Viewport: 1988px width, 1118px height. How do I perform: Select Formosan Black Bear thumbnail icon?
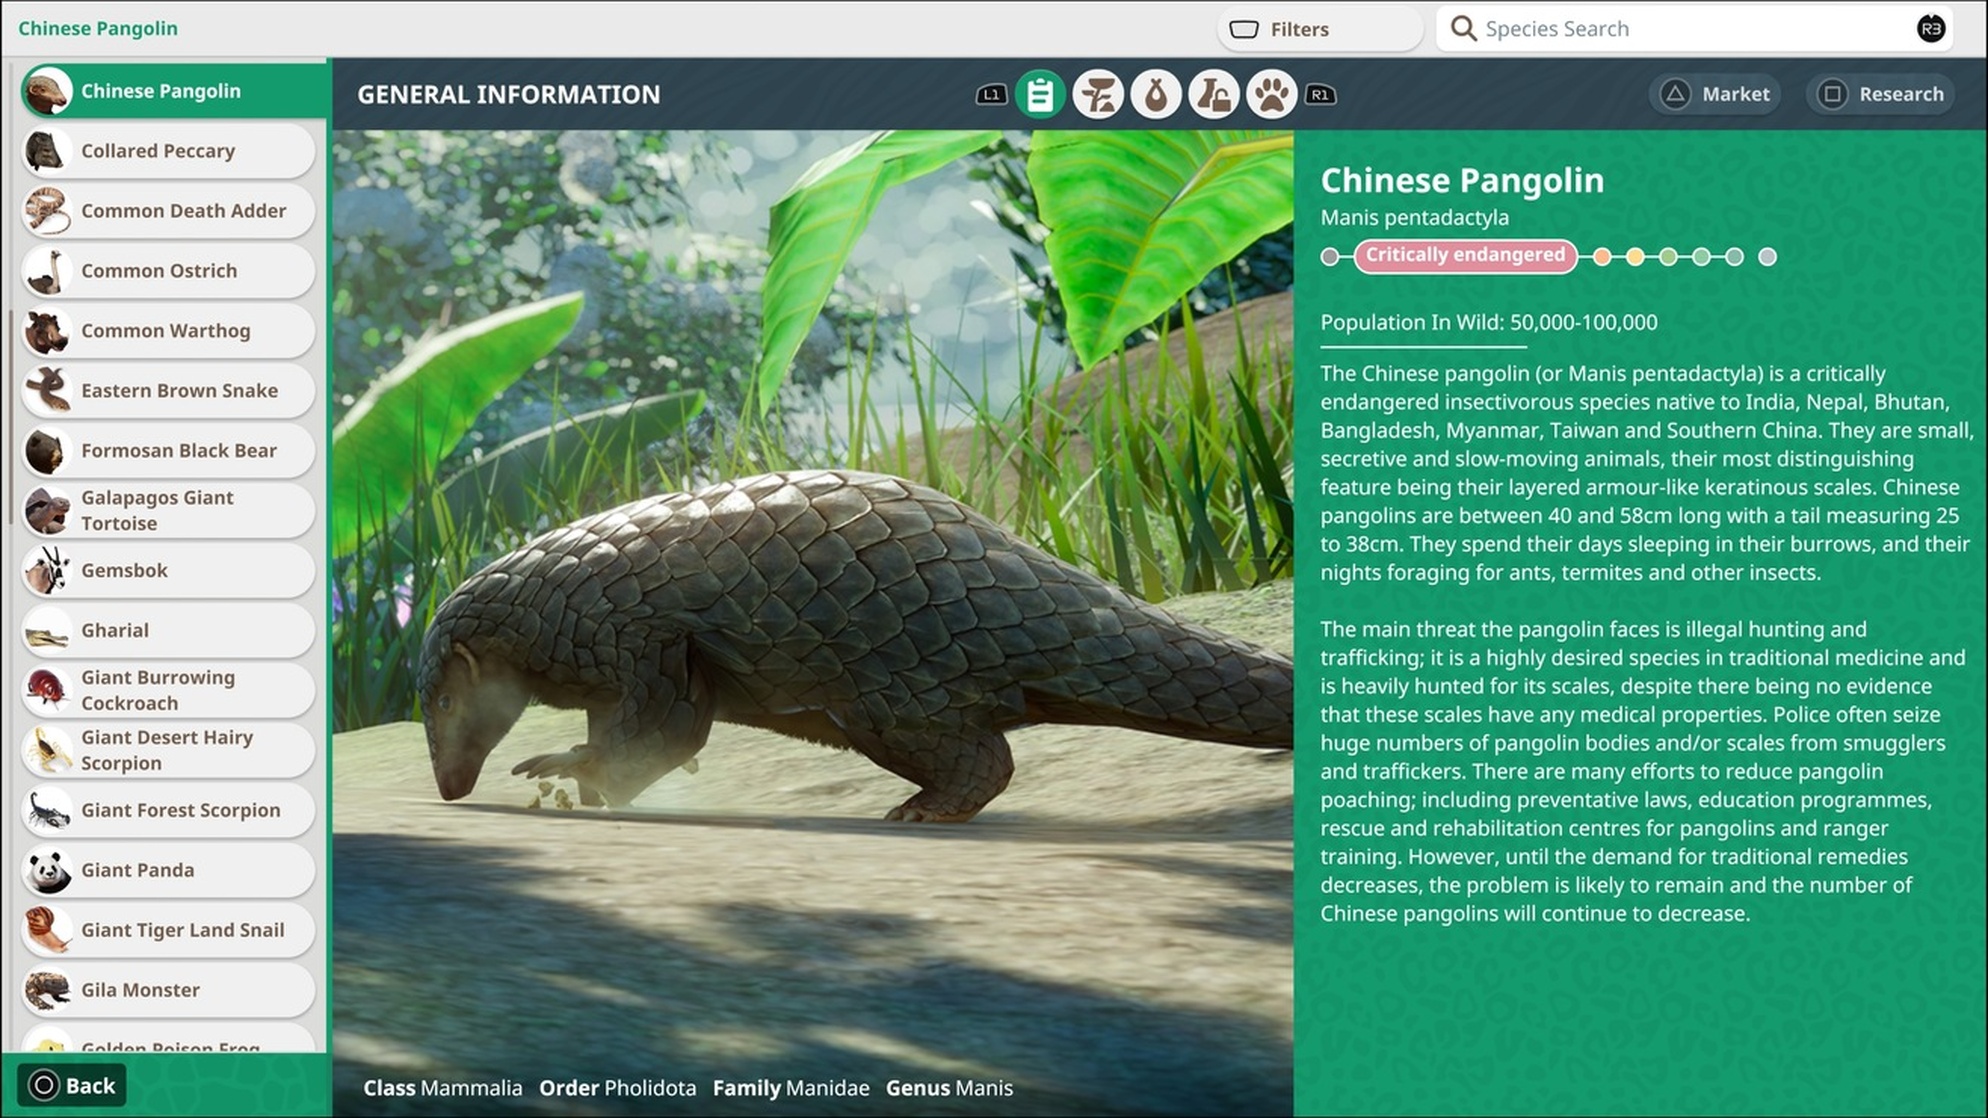click(47, 451)
